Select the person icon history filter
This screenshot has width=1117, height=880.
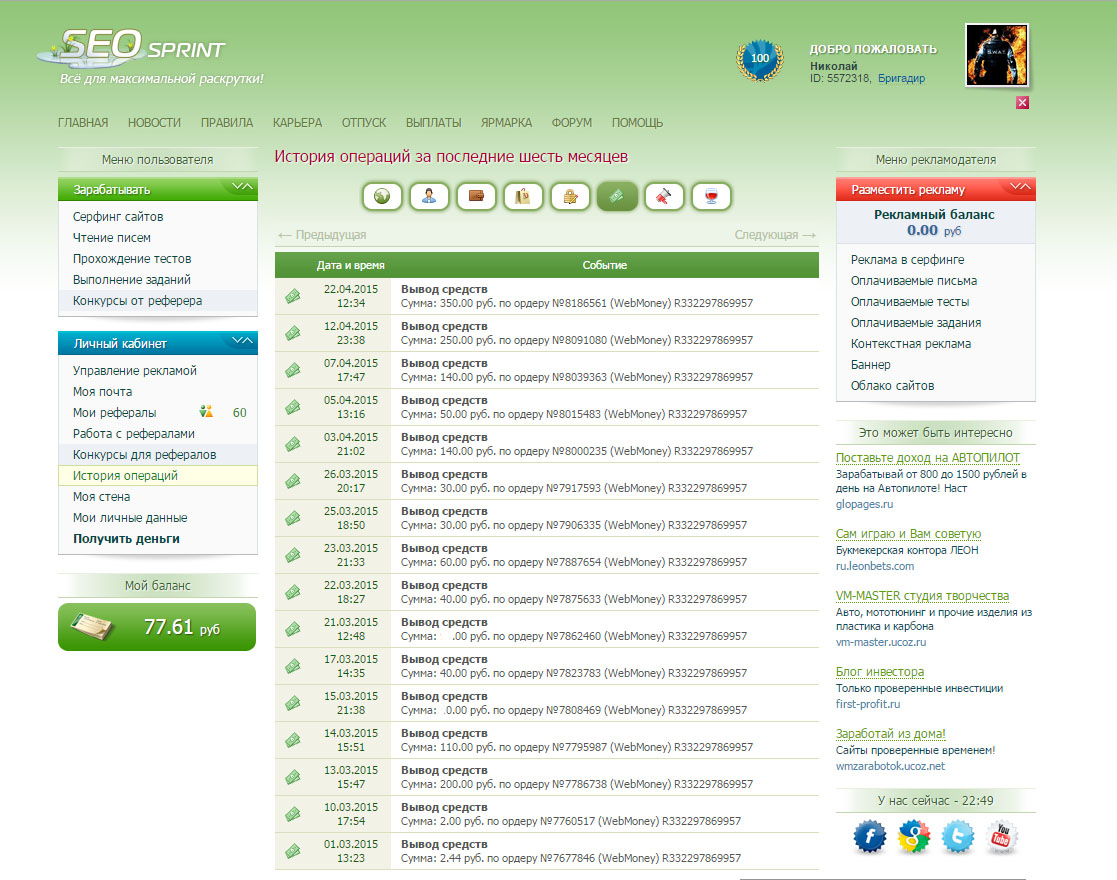pyautogui.click(x=428, y=197)
